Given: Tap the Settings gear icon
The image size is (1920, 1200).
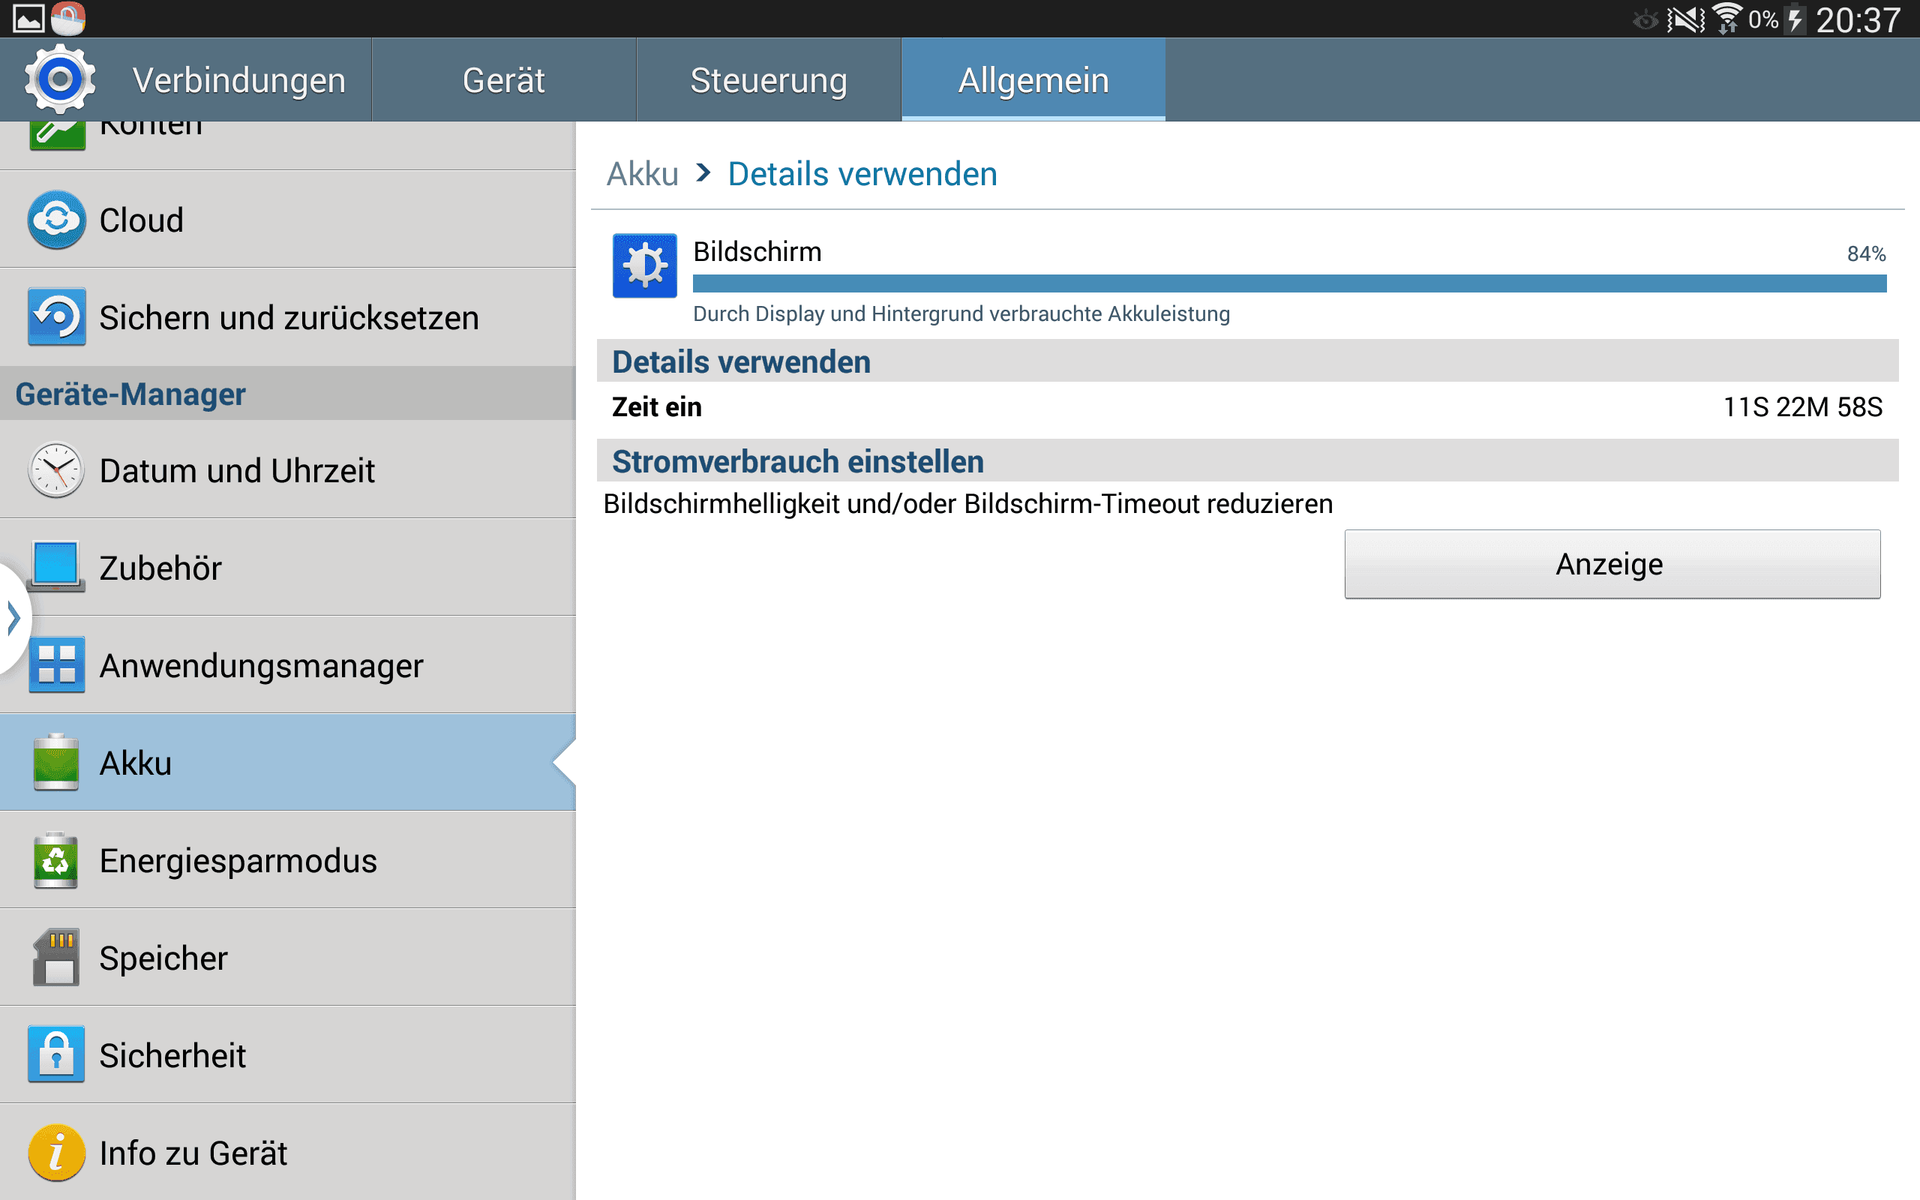Looking at the screenshot, I should click(x=60, y=79).
